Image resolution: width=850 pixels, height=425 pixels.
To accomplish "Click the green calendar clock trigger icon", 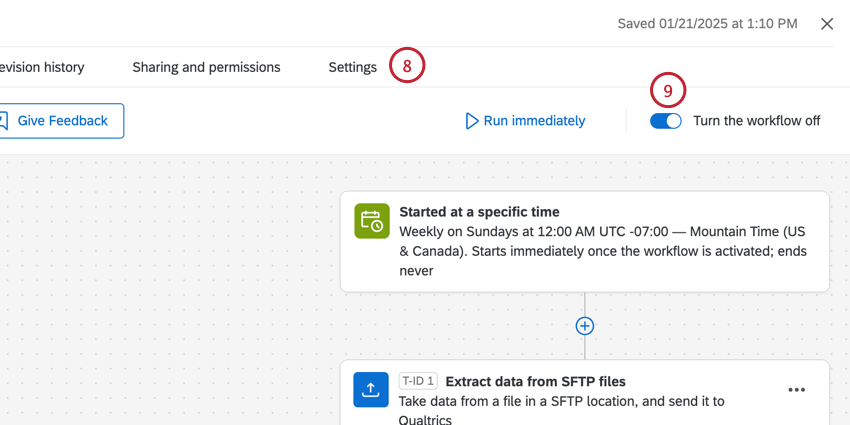I will click(372, 221).
